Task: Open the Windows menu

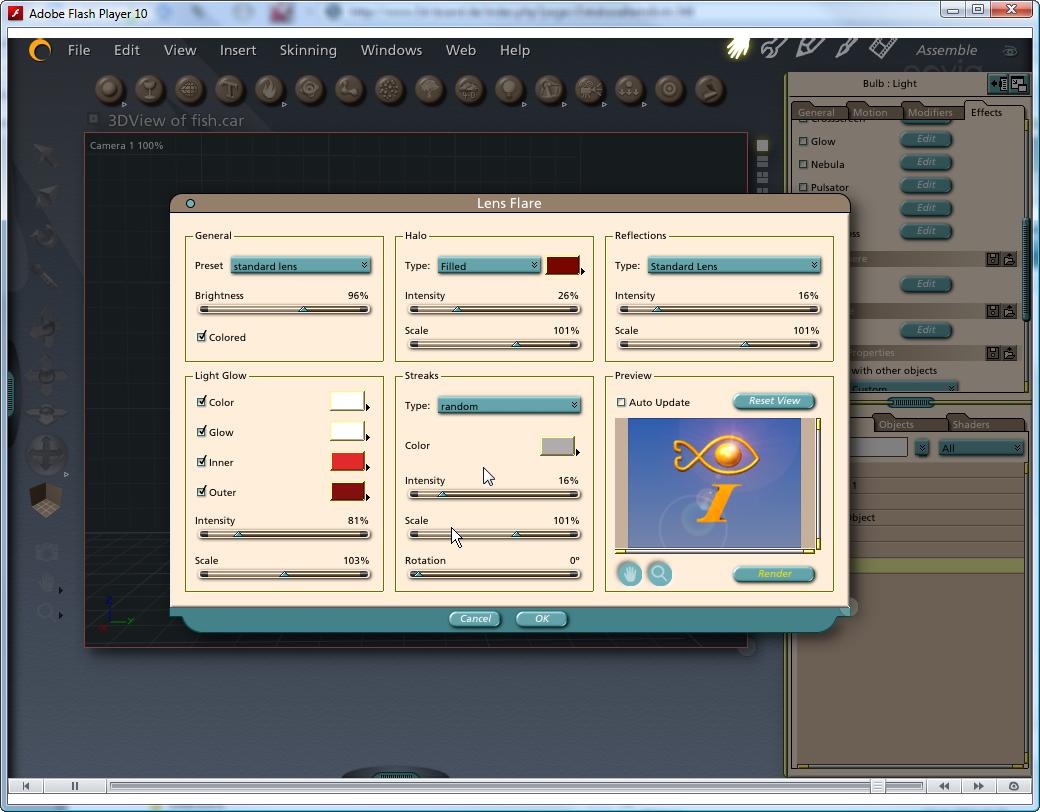Action: click(391, 50)
